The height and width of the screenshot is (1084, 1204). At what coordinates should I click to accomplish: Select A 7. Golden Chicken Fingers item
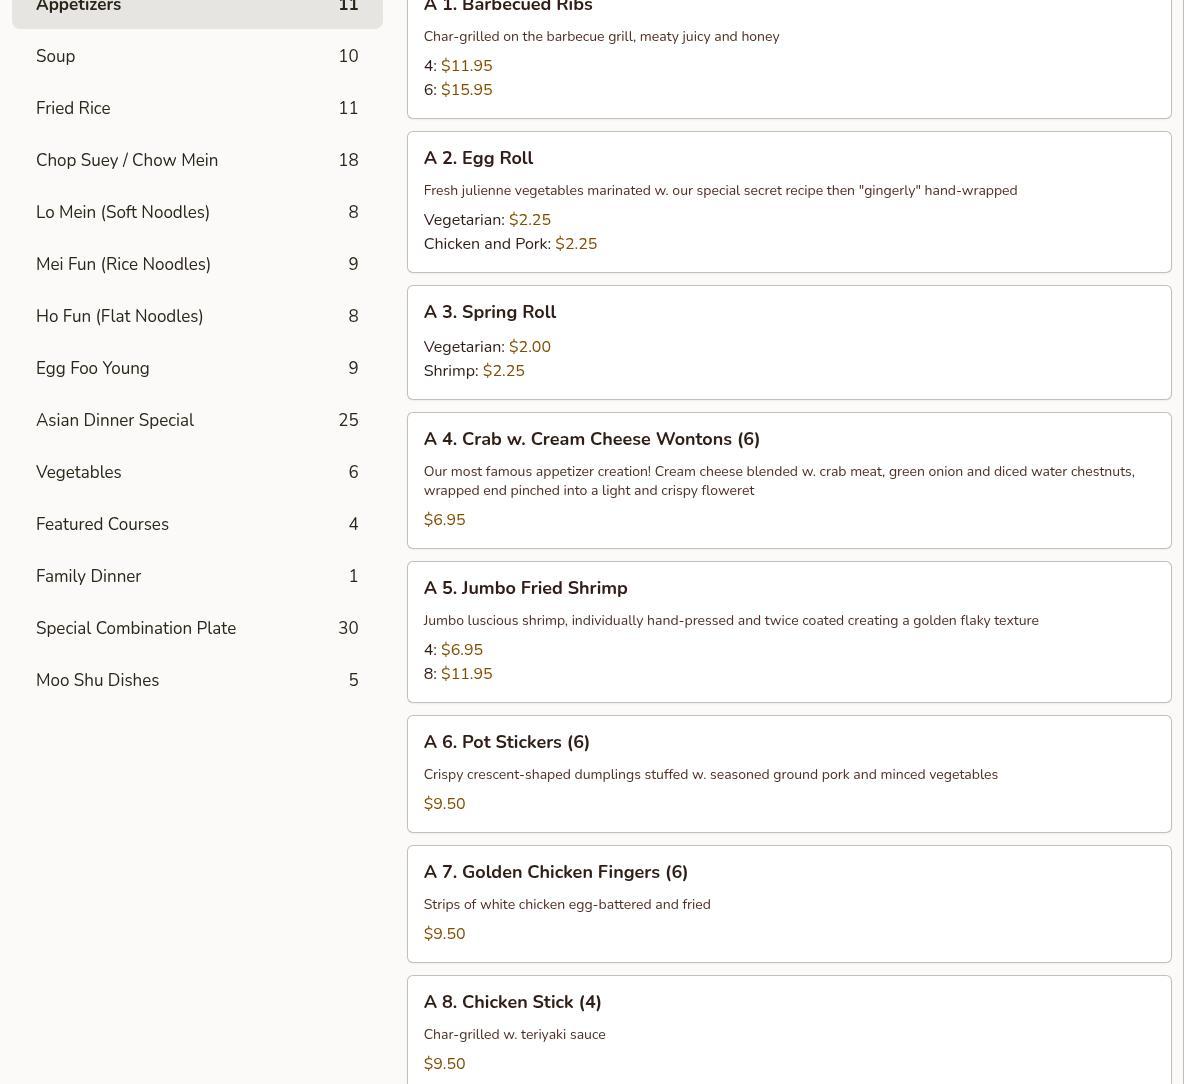pos(788,903)
